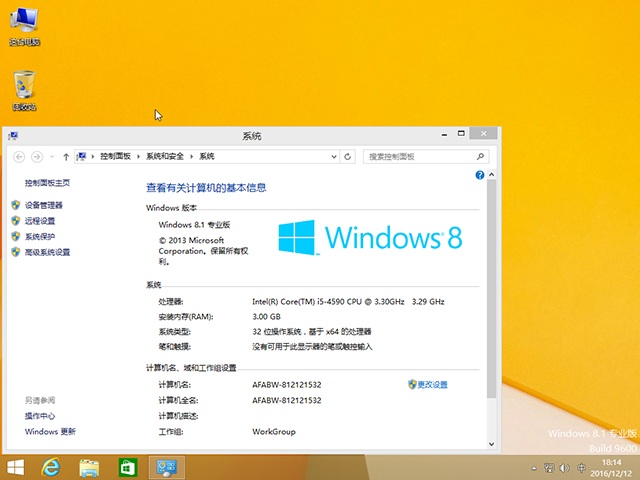Click the 系统和安全 breadcrumb
The width and height of the screenshot is (640, 480).
[165, 156]
